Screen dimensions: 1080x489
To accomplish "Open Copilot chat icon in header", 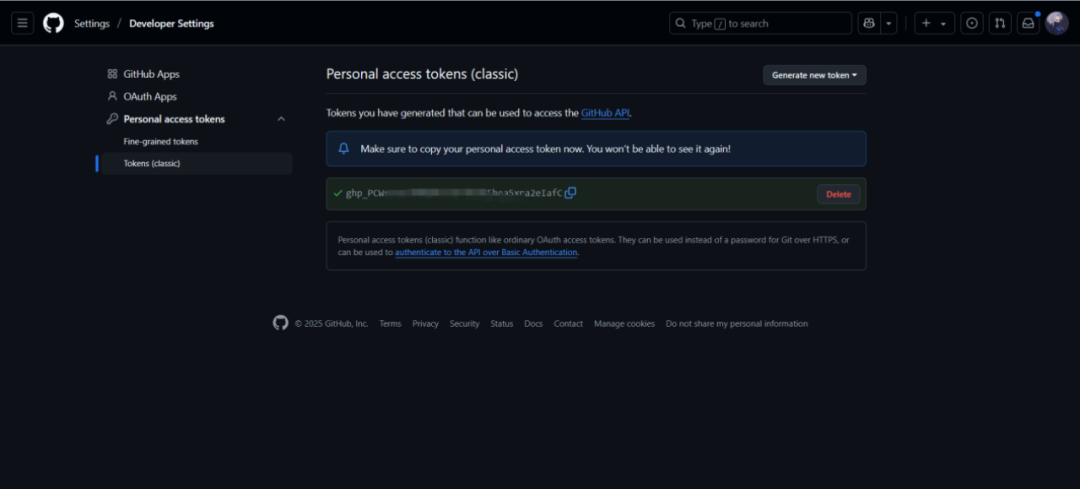I will (x=869, y=23).
